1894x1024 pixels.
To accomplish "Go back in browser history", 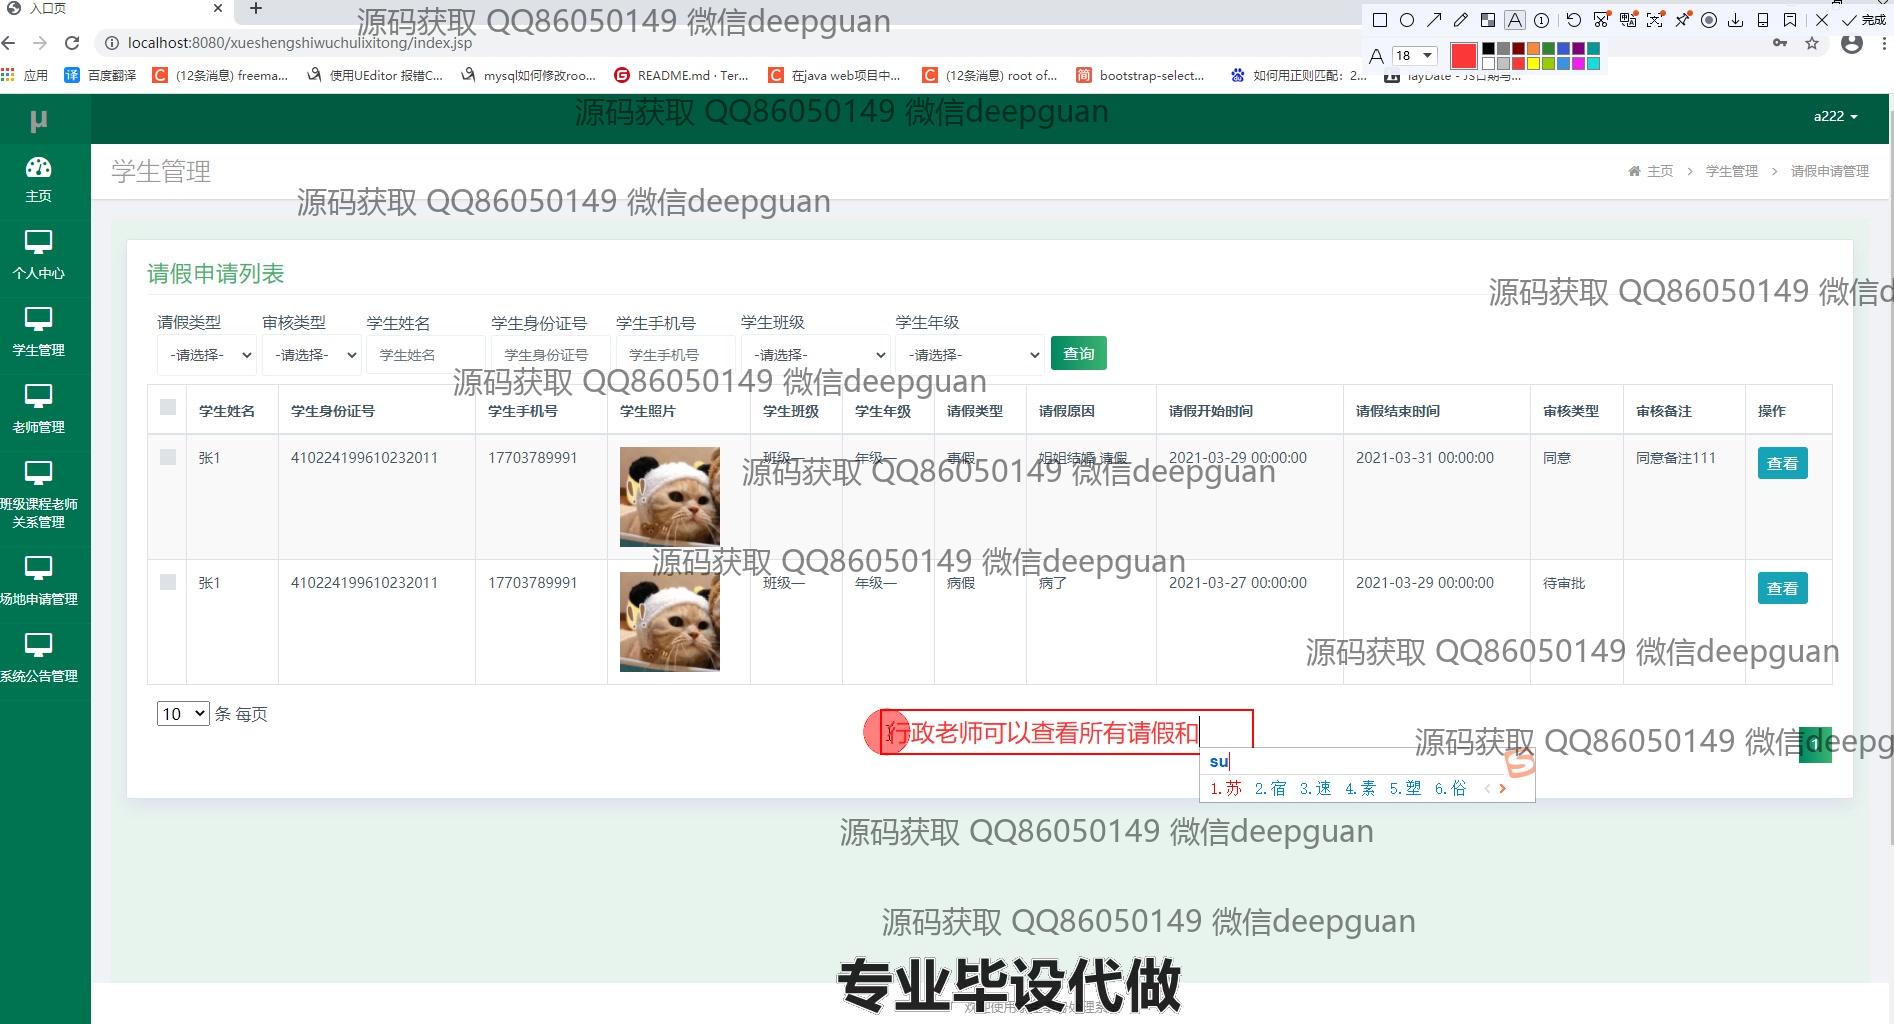I will pyautogui.click(x=9, y=43).
